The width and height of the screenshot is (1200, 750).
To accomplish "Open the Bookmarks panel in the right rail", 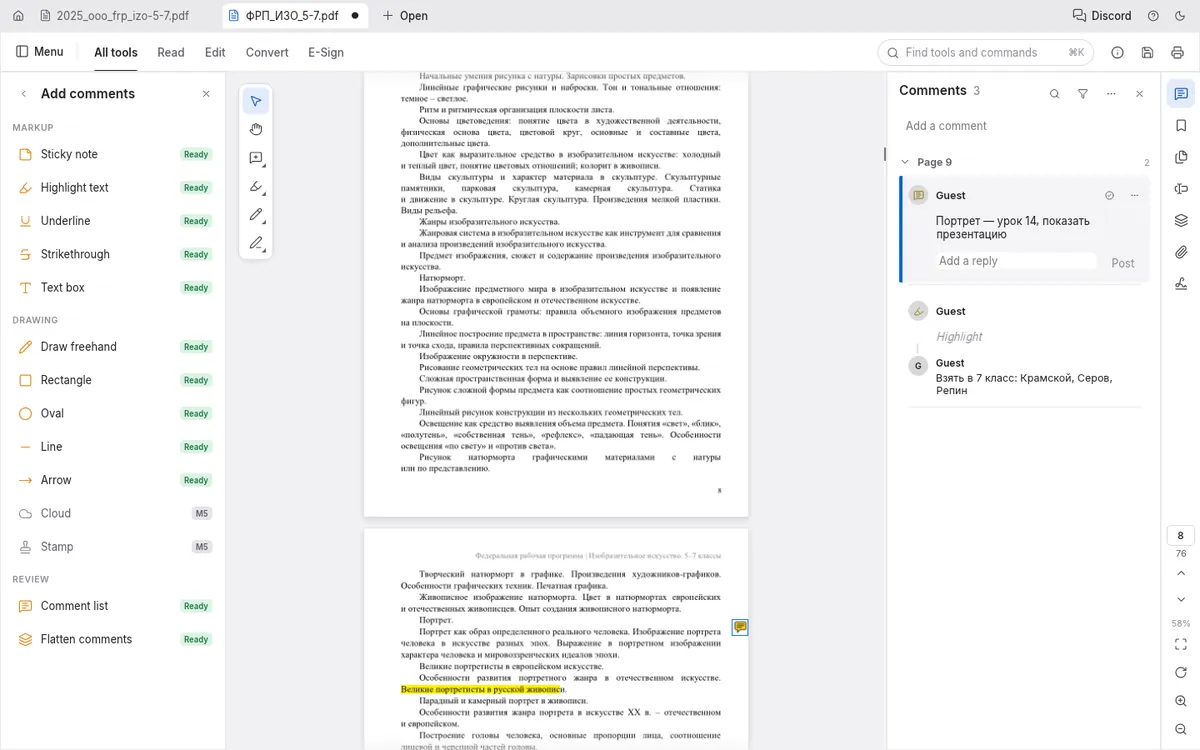I will 1181,125.
